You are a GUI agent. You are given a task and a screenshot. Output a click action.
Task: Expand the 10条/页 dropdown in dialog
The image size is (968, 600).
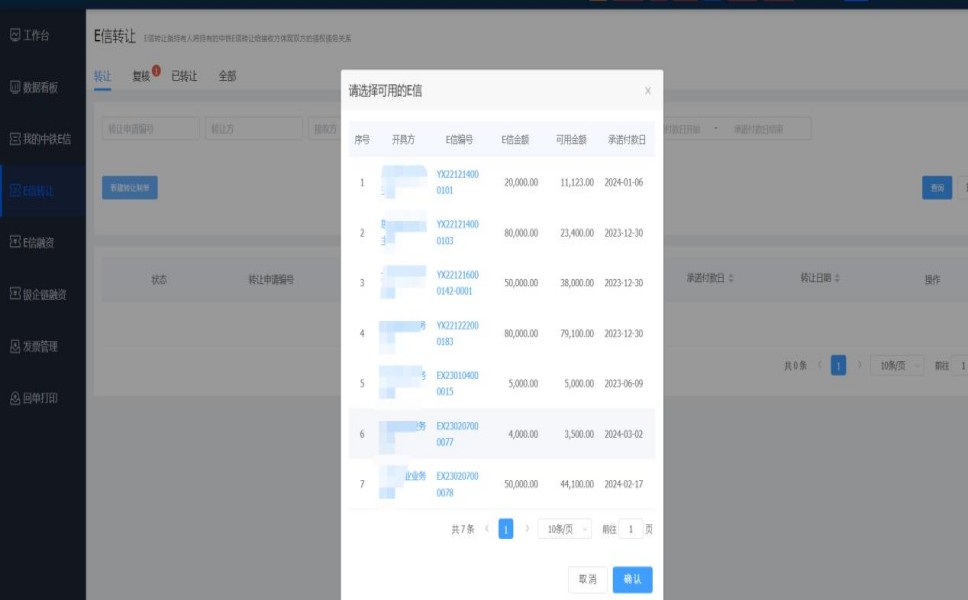[x=565, y=529]
